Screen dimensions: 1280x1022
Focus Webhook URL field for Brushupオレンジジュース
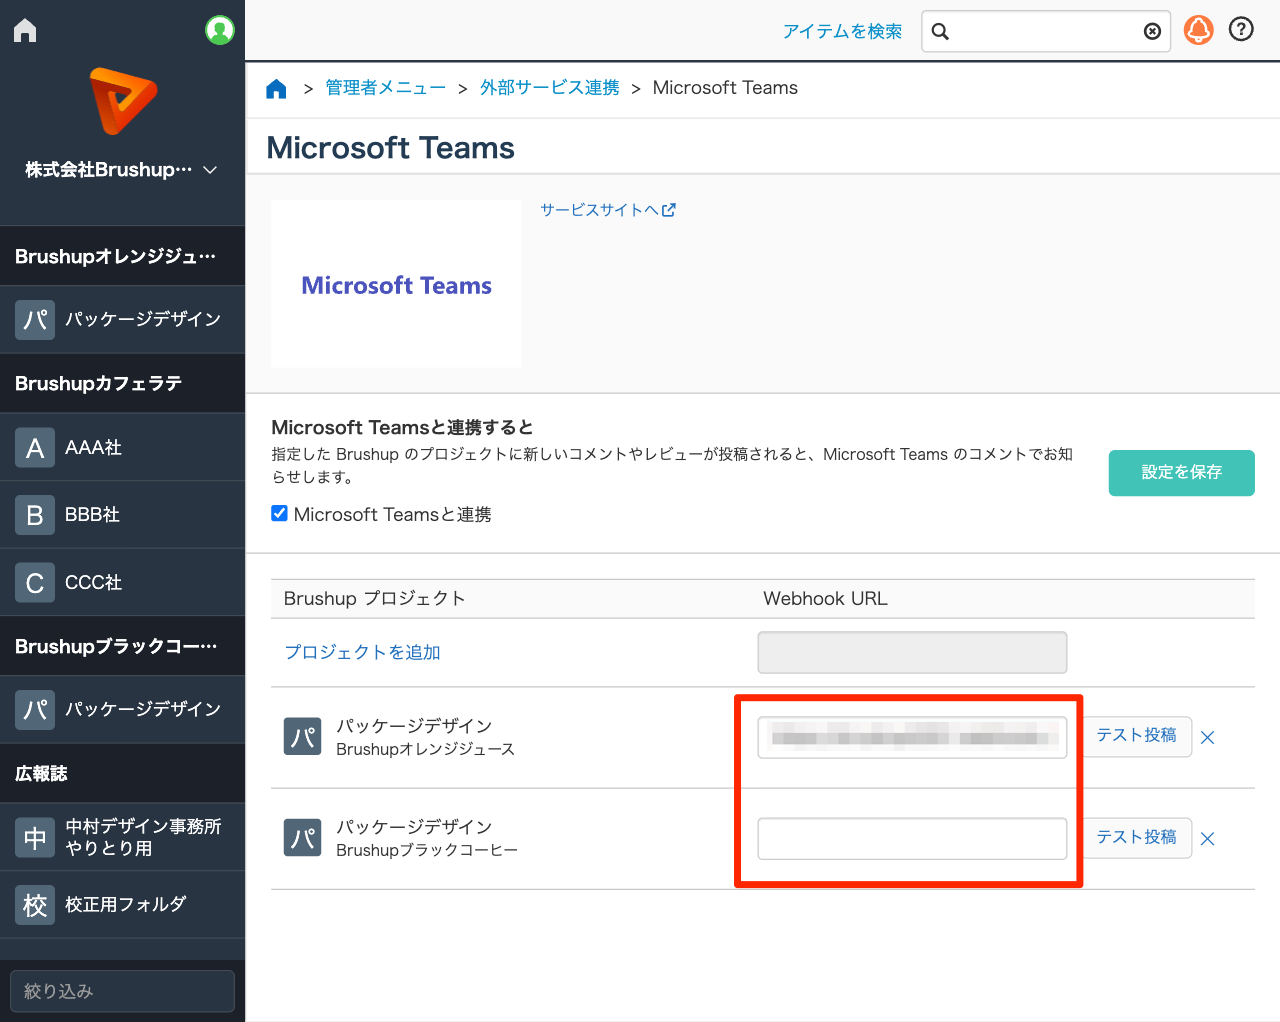point(912,738)
